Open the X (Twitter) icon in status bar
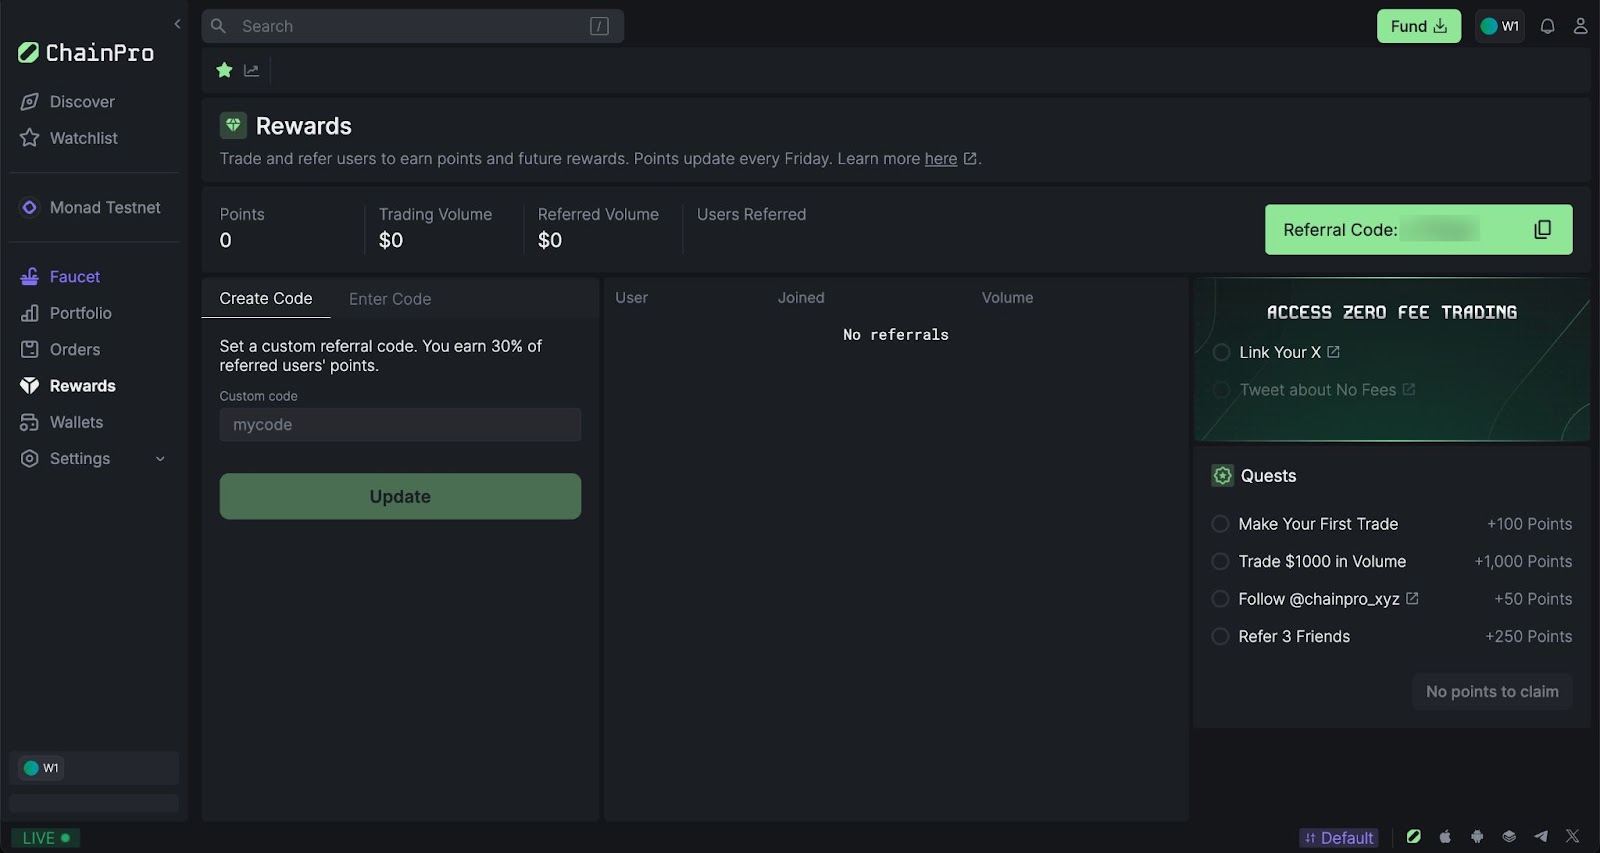The image size is (1600, 853). [1573, 837]
